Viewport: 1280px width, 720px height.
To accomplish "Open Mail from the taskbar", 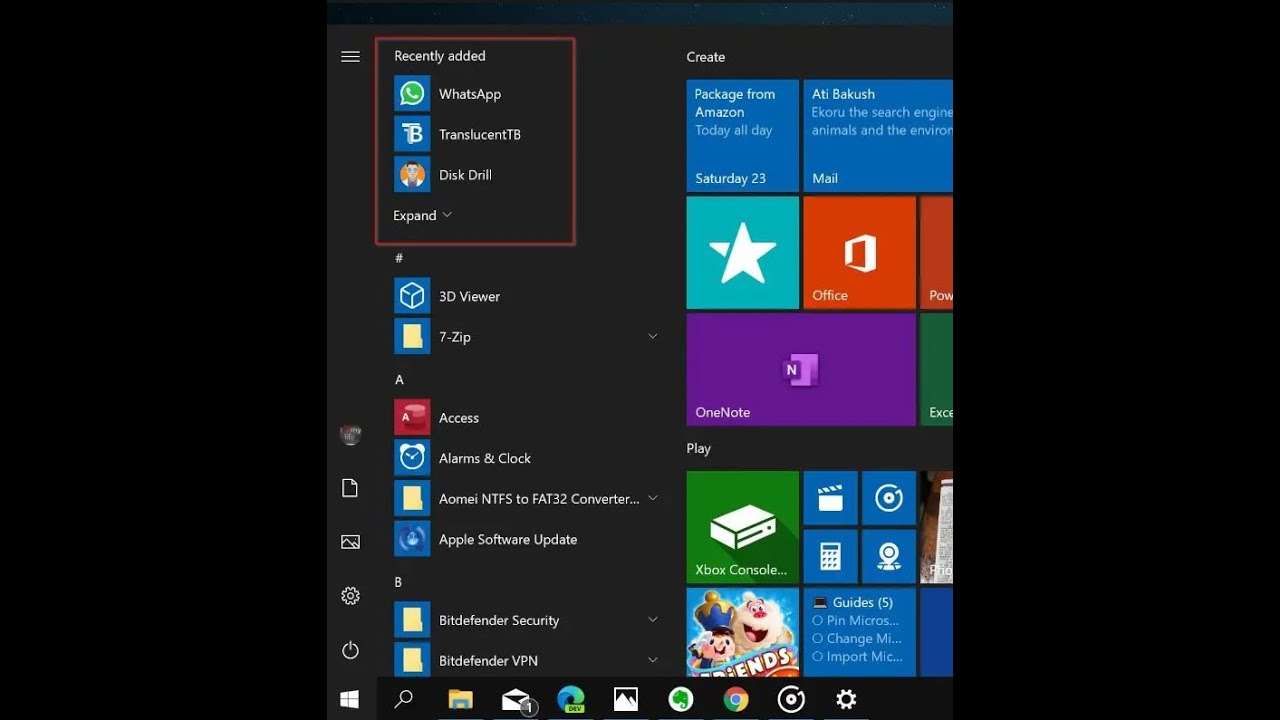I will [x=516, y=700].
